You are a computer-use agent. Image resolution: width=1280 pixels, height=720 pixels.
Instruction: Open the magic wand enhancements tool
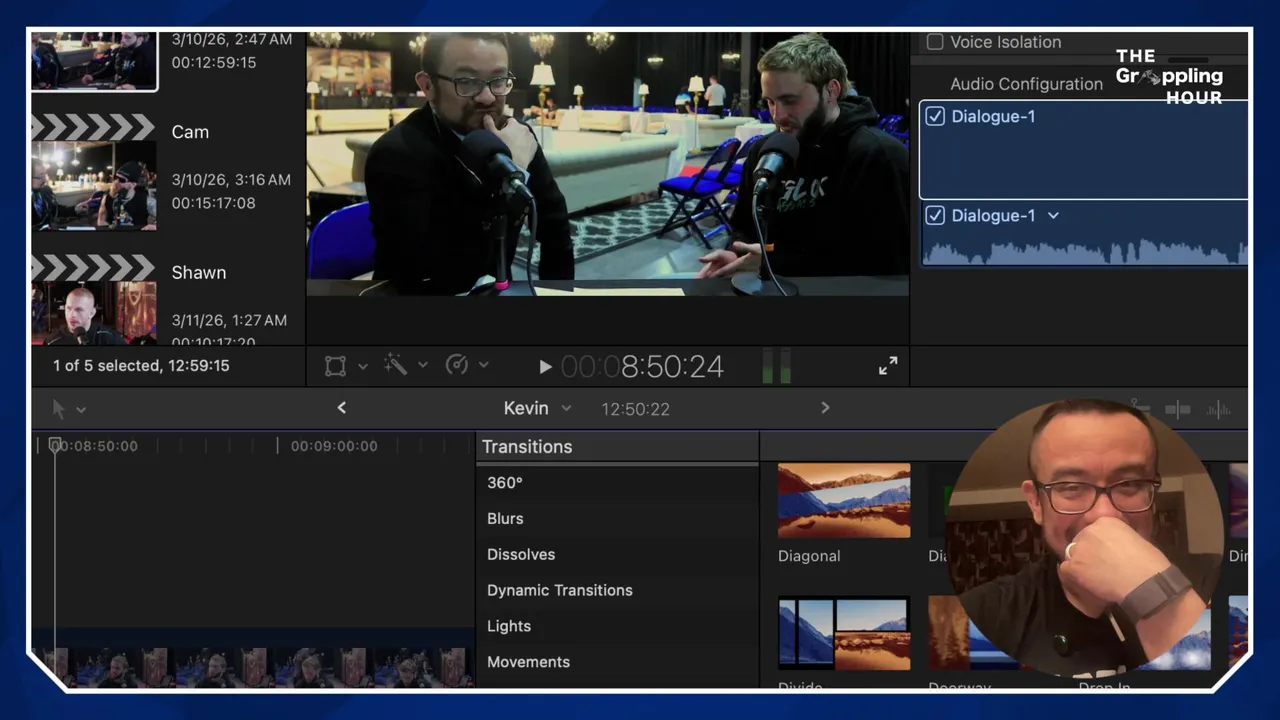point(396,366)
